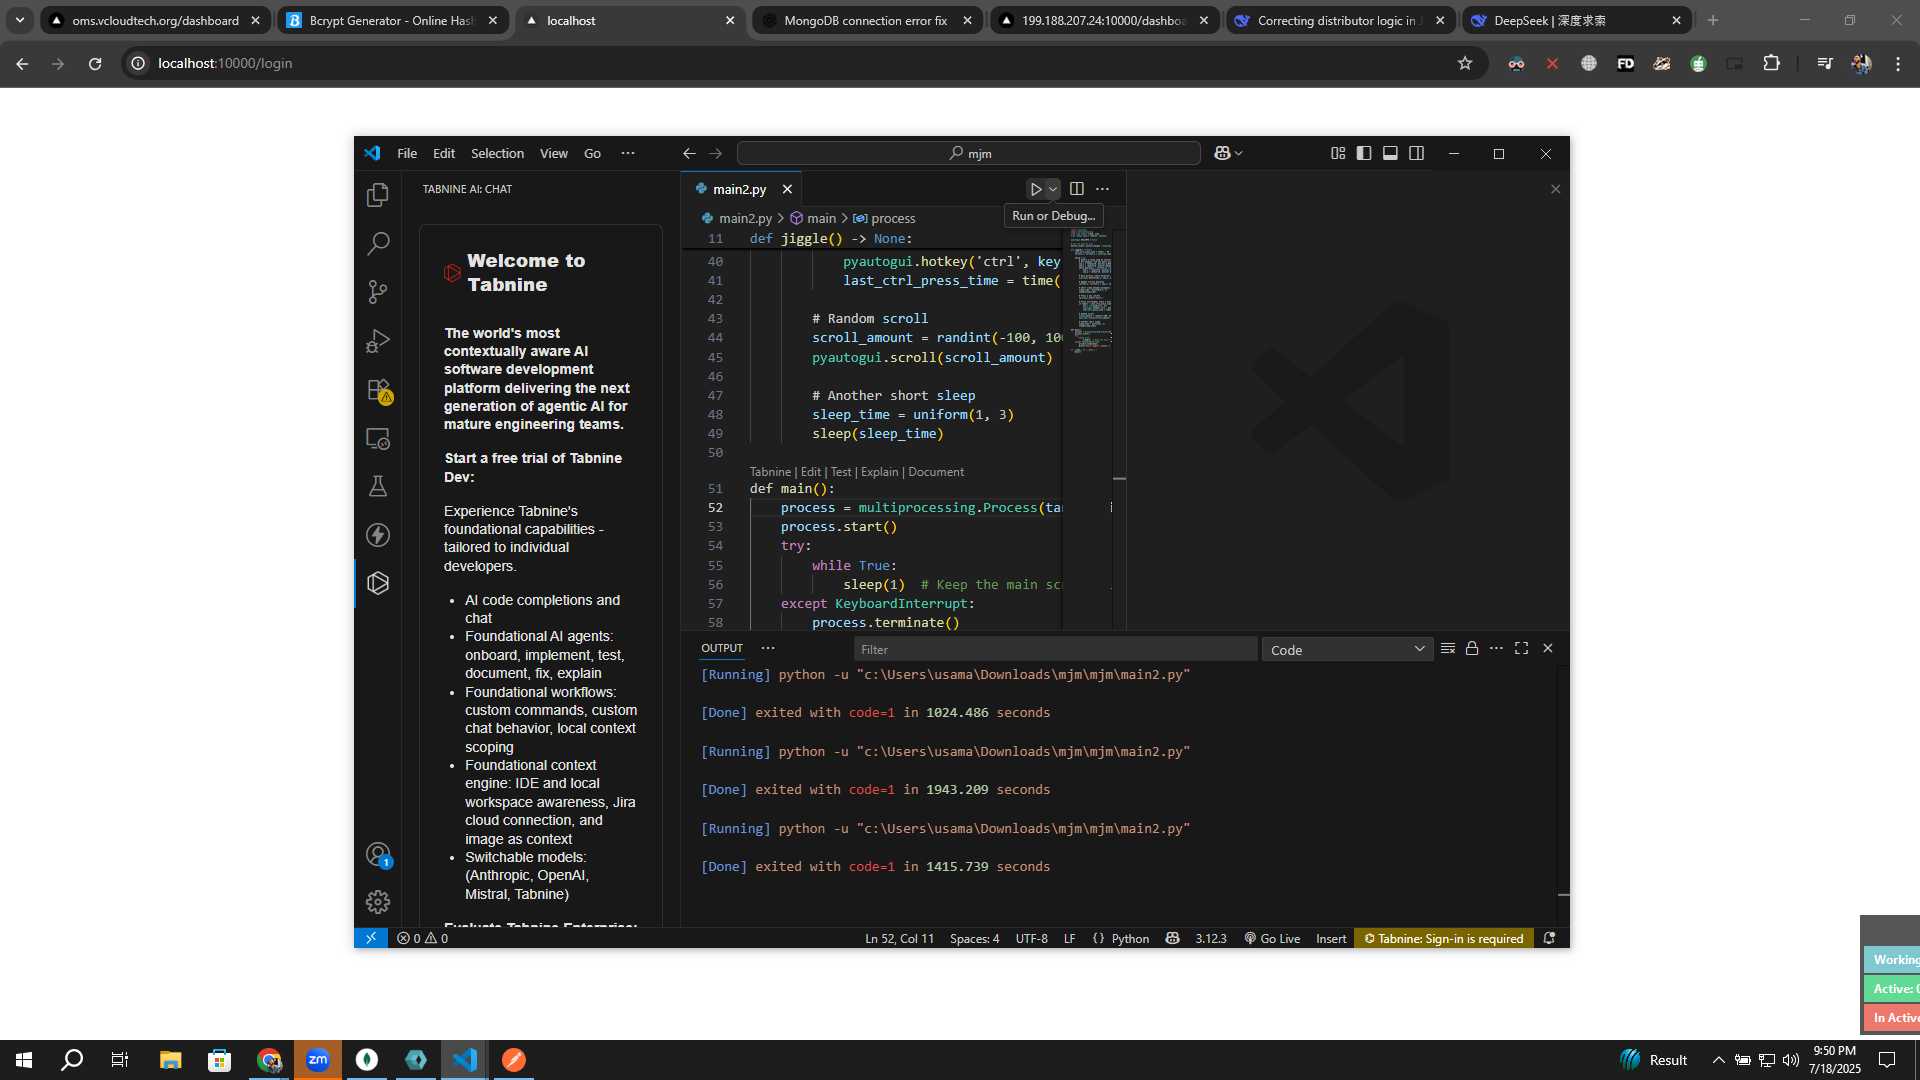Go forward in VS Code navigation
This screenshot has width=1920, height=1080.
[716, 153]
